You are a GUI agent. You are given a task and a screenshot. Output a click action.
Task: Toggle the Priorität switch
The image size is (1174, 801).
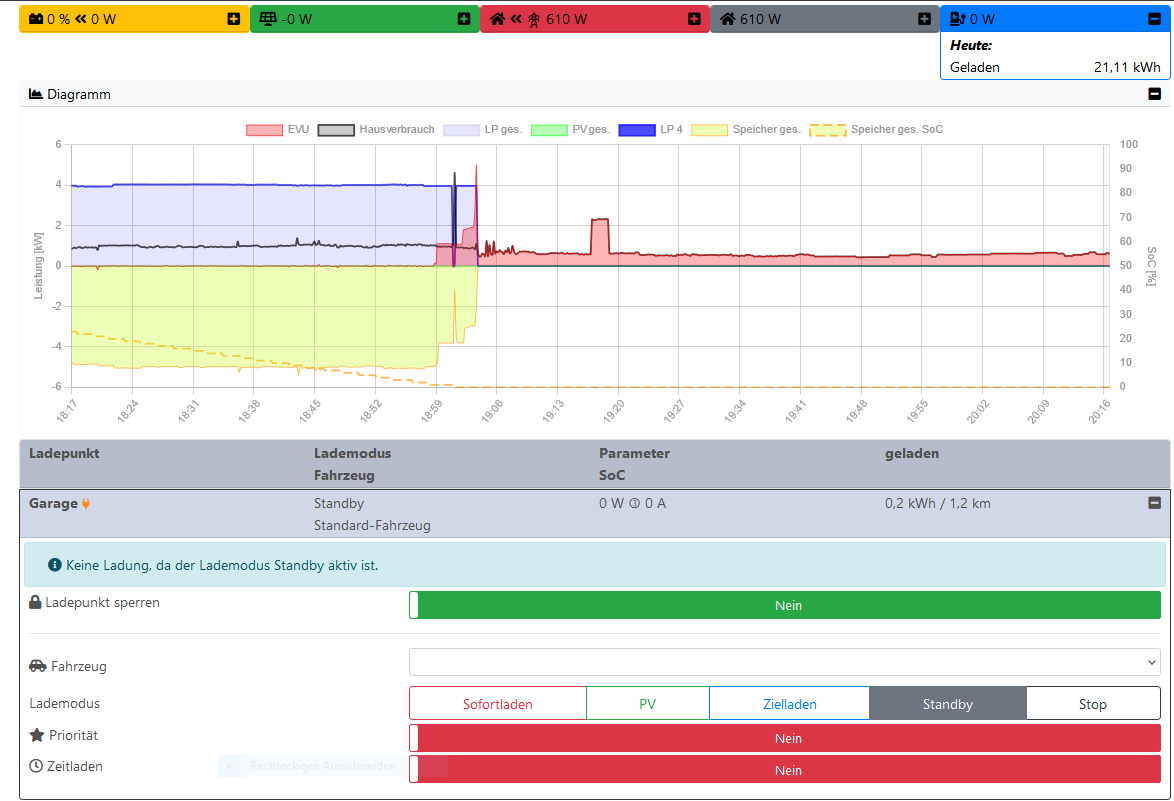[x=785, y=738]
